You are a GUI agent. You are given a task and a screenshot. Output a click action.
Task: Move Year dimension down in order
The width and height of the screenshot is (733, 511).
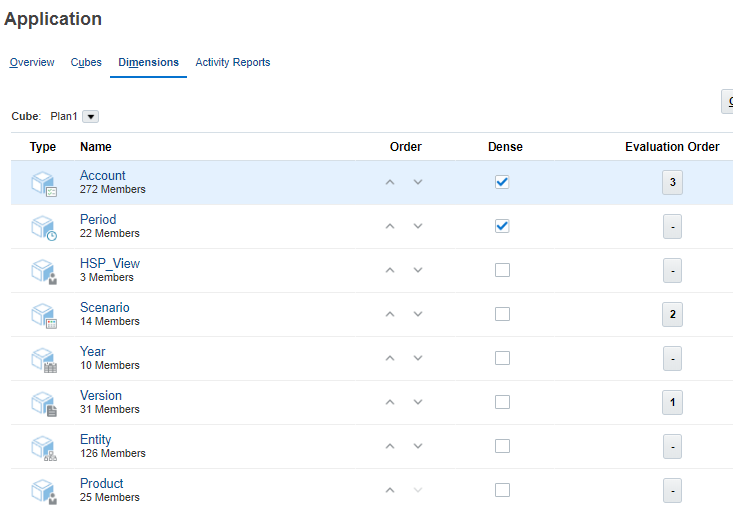point(418,358)
